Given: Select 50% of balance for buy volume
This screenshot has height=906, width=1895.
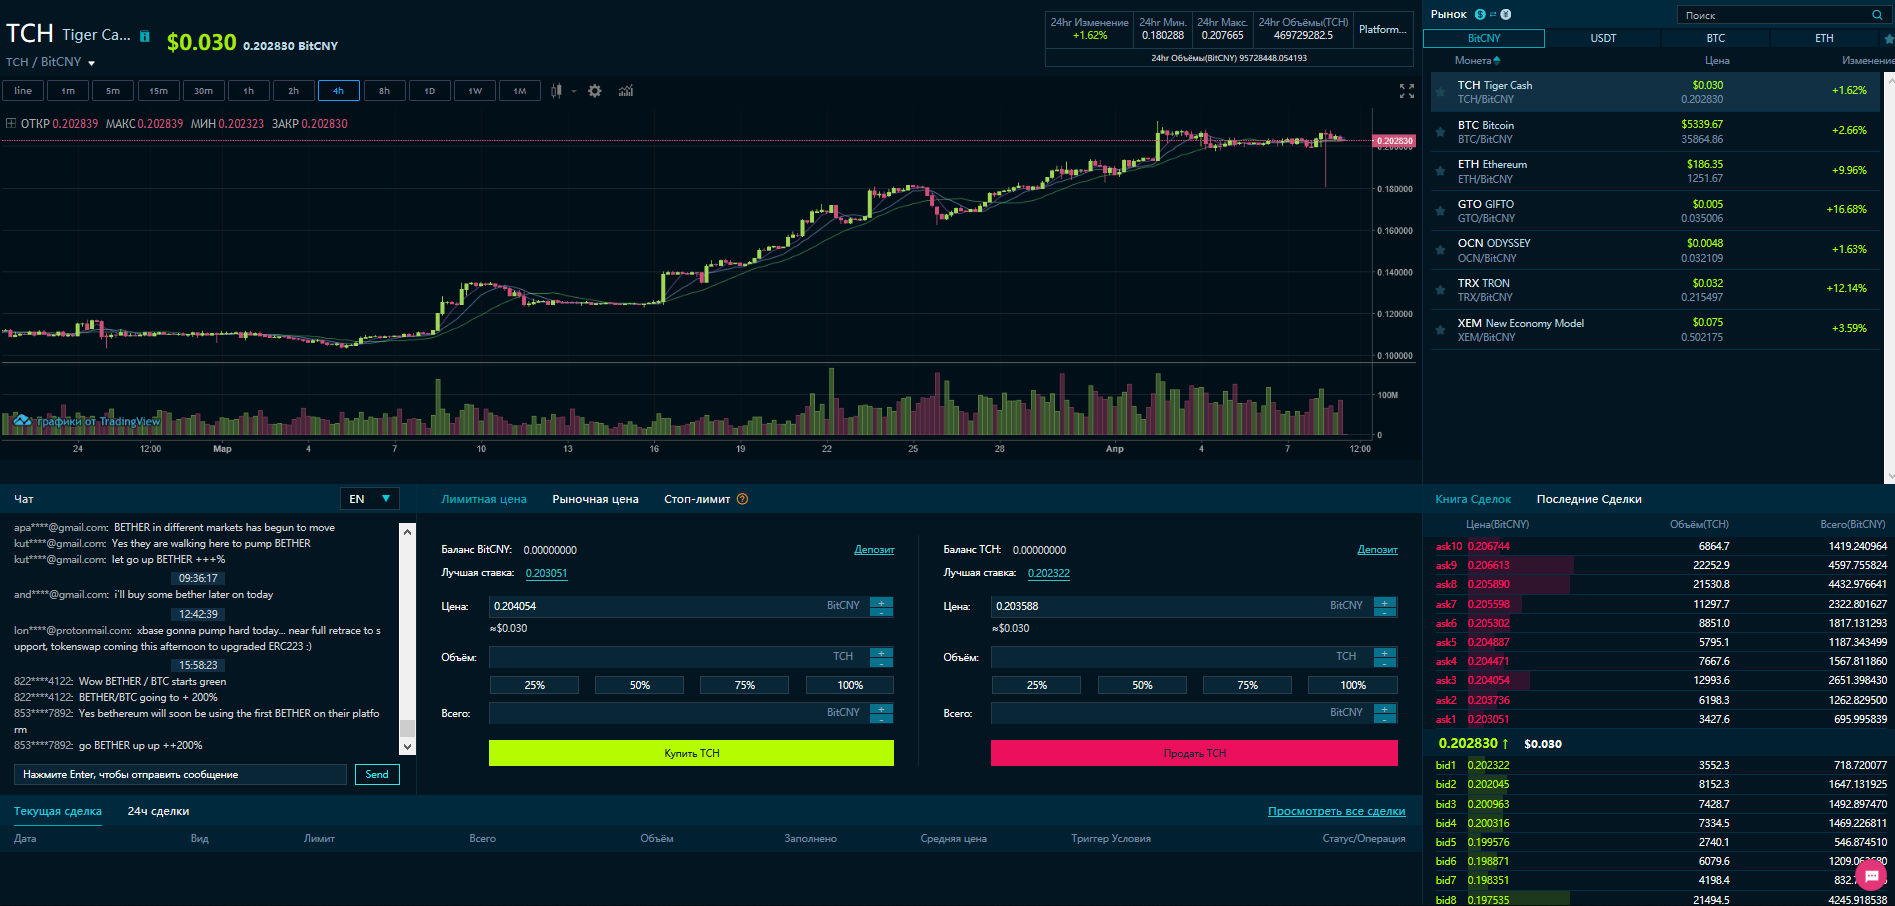Looking at the screenshot, I should coord(639,685).
